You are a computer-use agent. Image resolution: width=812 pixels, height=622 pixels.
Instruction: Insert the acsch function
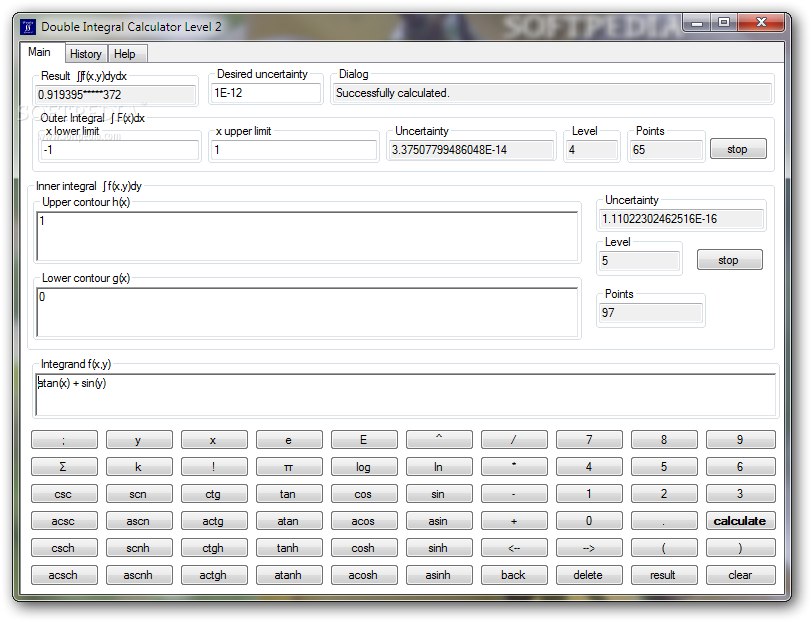click(64, 575)
